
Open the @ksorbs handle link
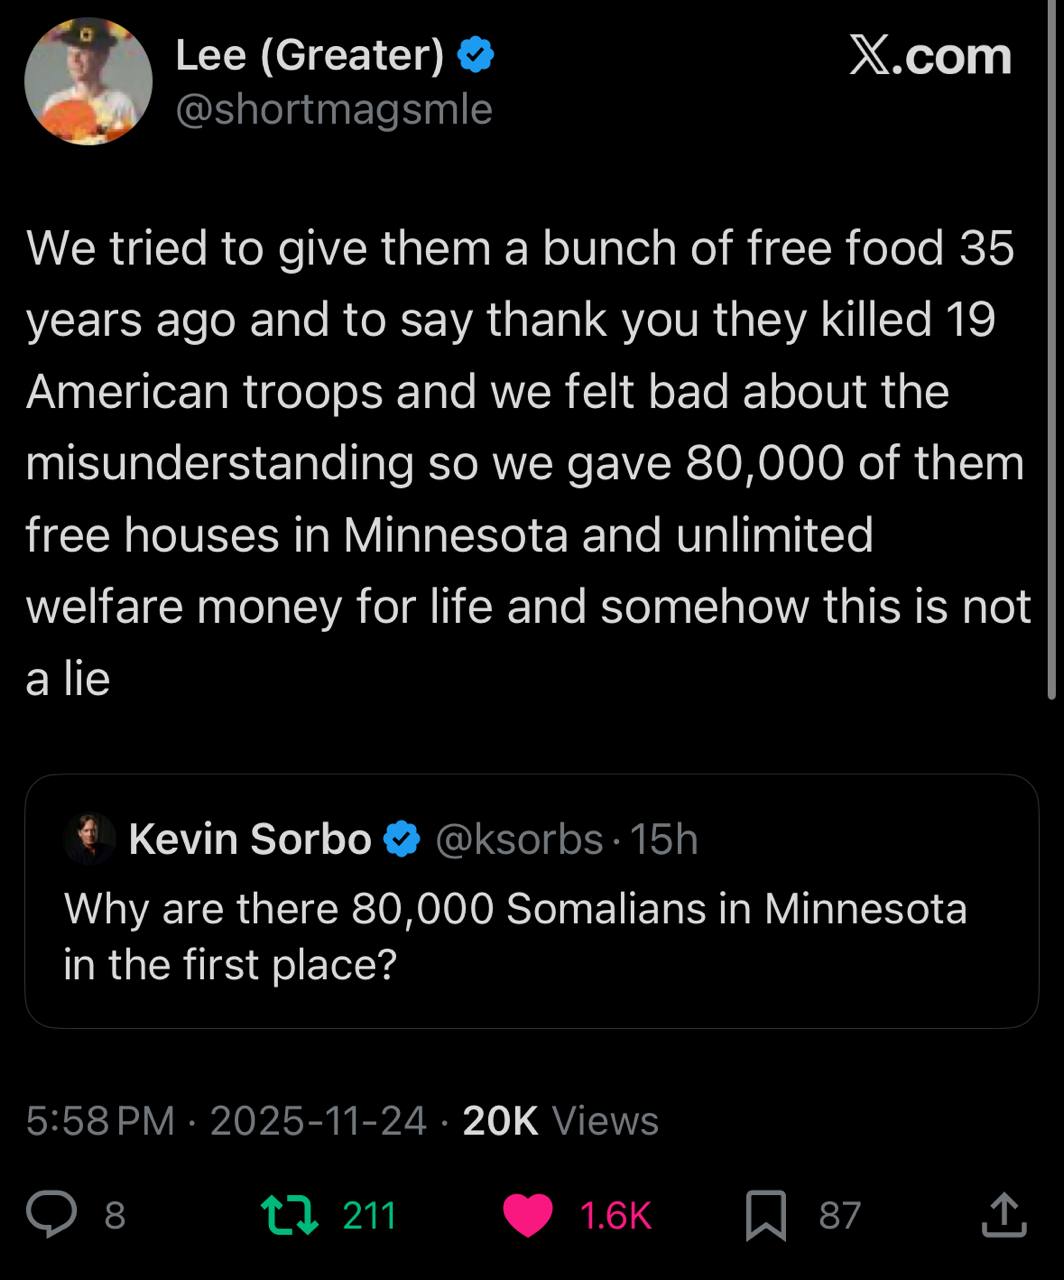click(x=519, y=839)
